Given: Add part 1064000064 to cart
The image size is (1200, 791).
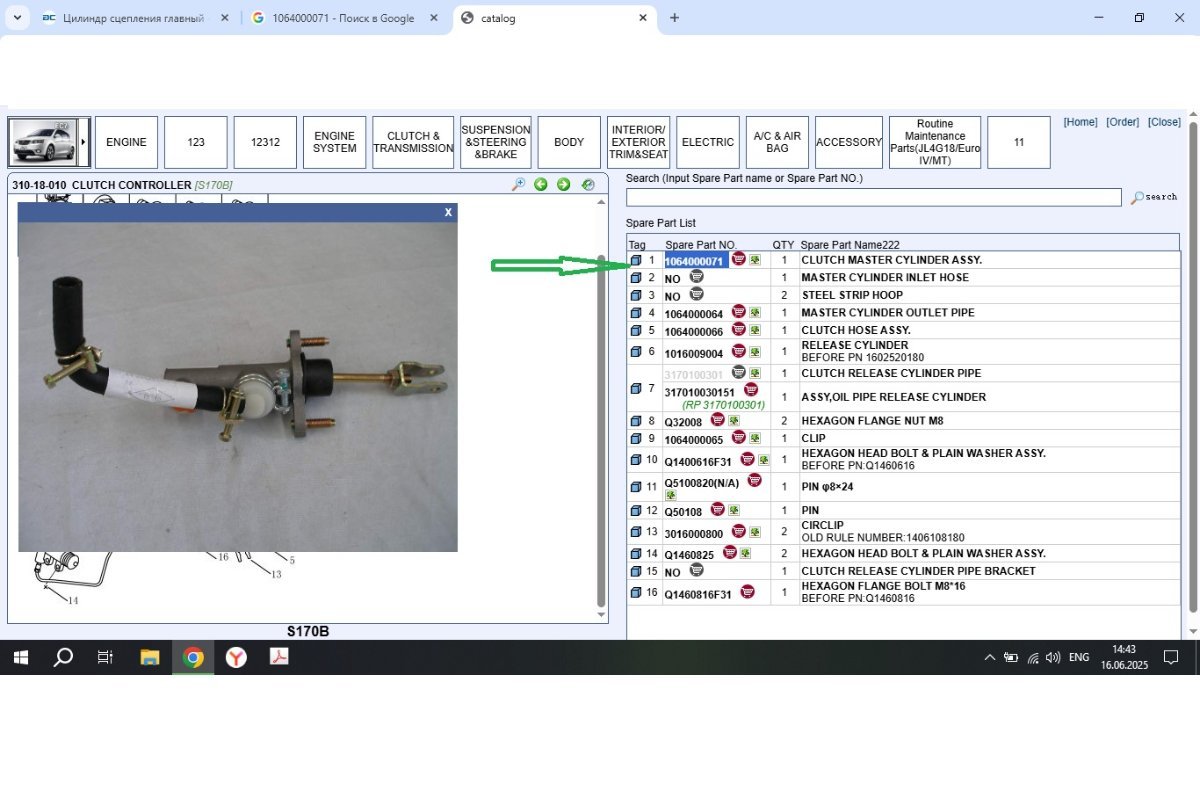Looking at the screenshot, I should pos(738,312).
